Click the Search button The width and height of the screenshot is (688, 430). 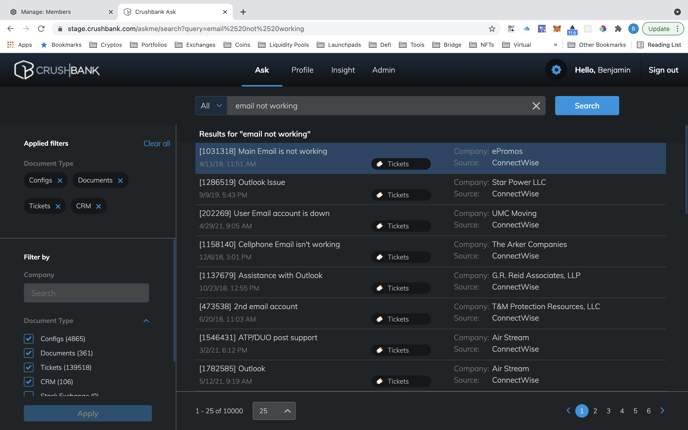[x=587, y=106]
